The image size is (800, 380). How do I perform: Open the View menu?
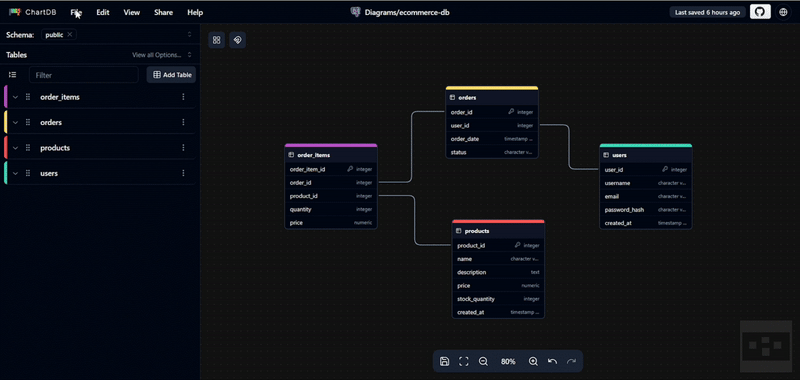132,12
